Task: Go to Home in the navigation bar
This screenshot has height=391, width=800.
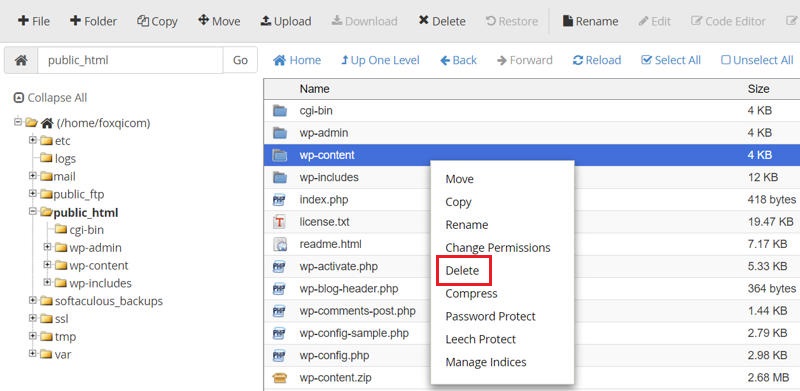Action: pos(297,60)
